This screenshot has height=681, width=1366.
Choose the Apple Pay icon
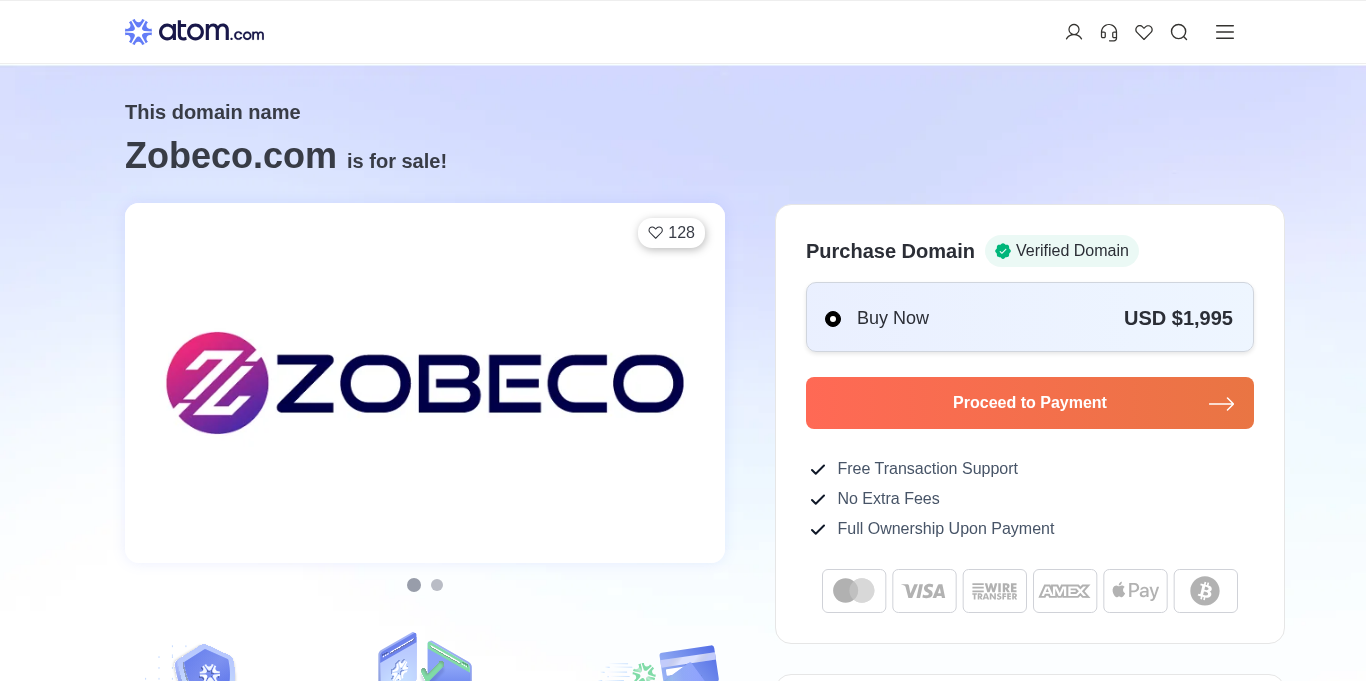pyautogui.click(x=1135, y=591)
